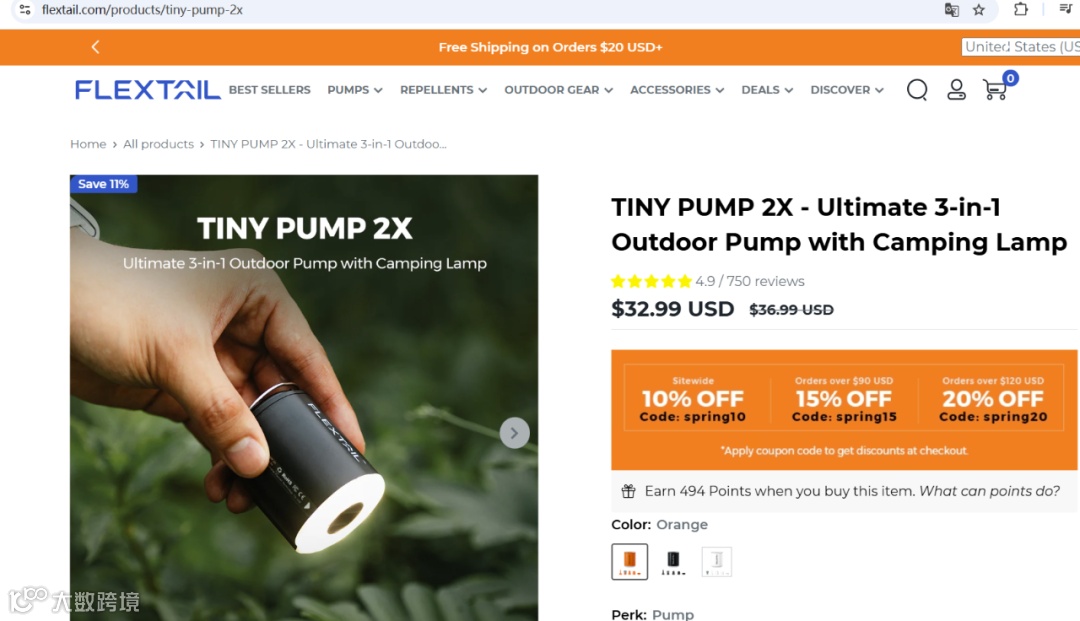Expand the REPELLENTS dropdown menu
The width and height of the screenshot is (1080, 621).
444,90
